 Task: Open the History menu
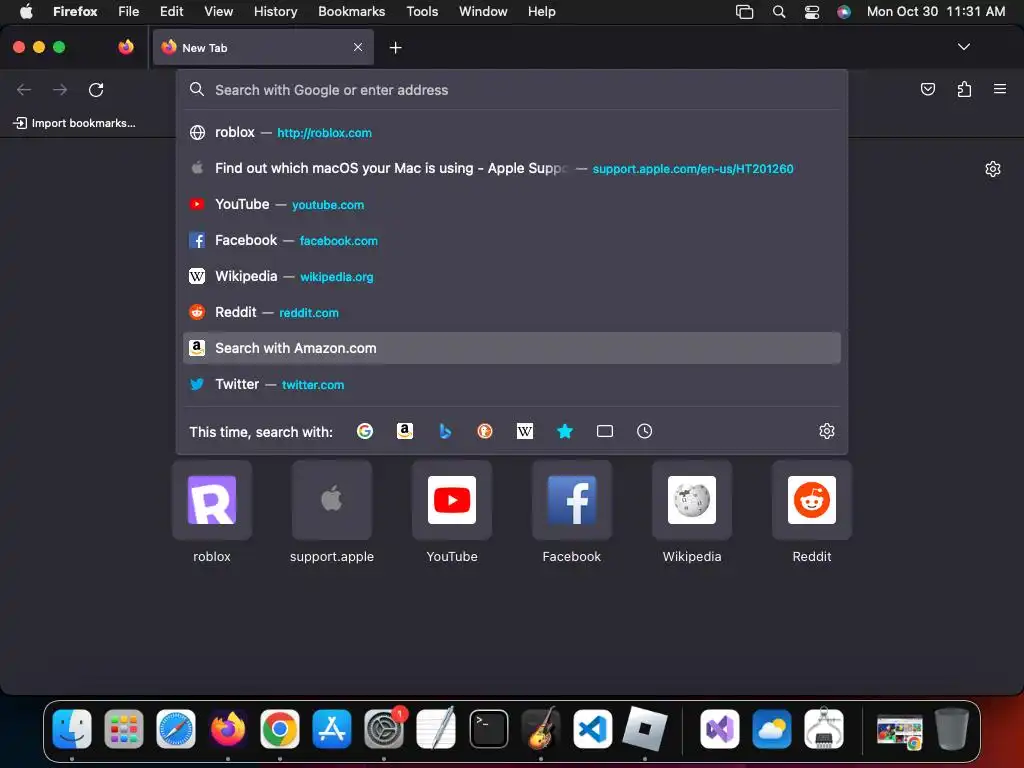coord(275,11)
